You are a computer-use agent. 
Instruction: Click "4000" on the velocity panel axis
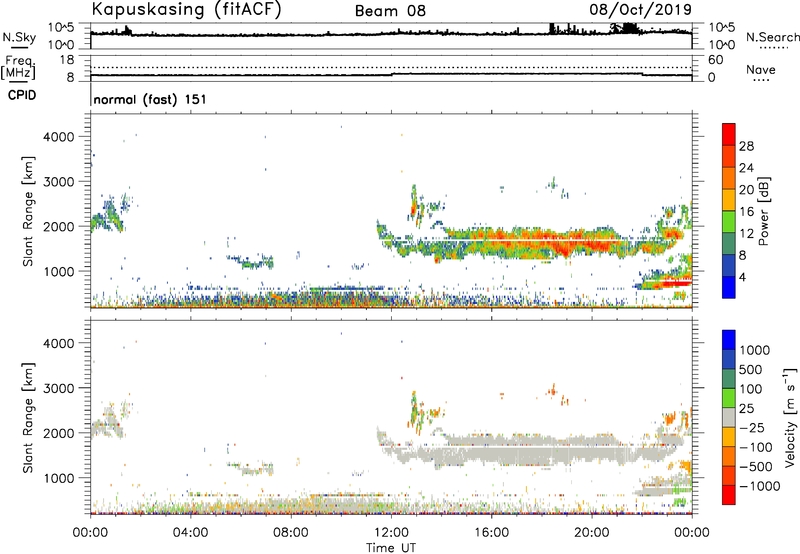59,343
